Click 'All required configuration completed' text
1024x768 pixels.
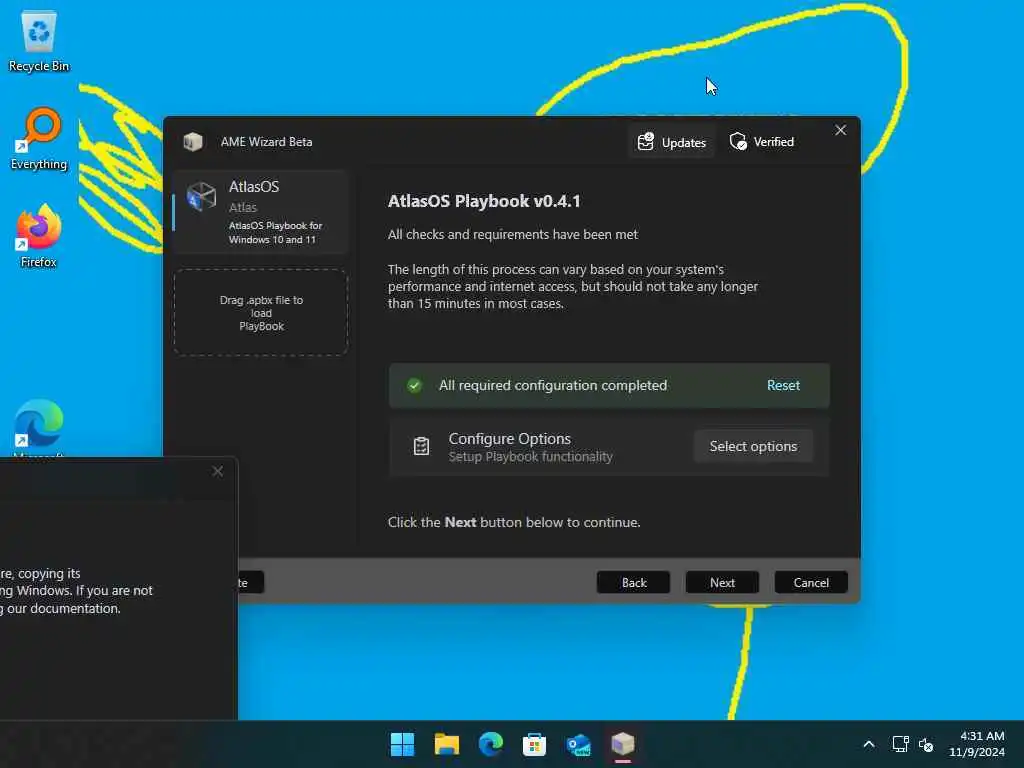(x=552, y=385)
